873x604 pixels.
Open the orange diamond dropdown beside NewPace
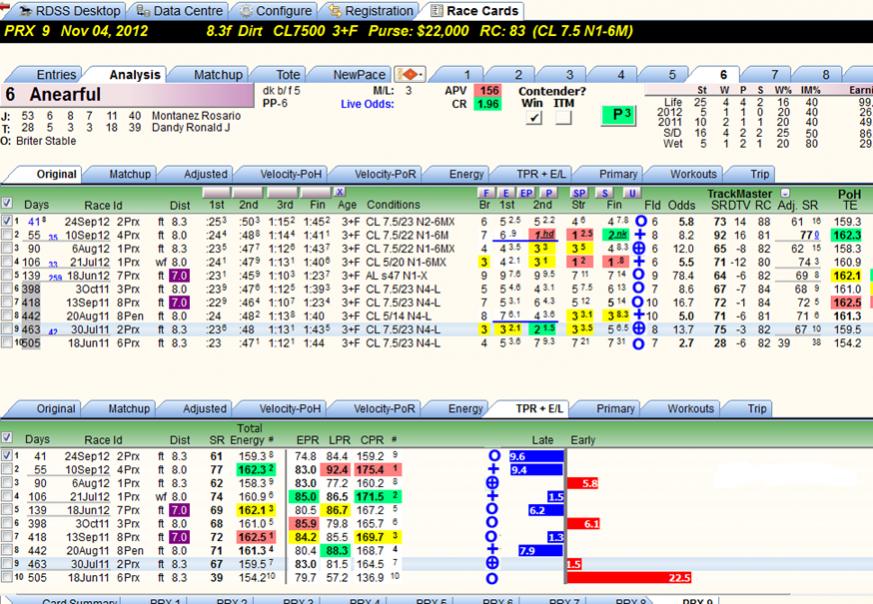click(x=409, y=74)
